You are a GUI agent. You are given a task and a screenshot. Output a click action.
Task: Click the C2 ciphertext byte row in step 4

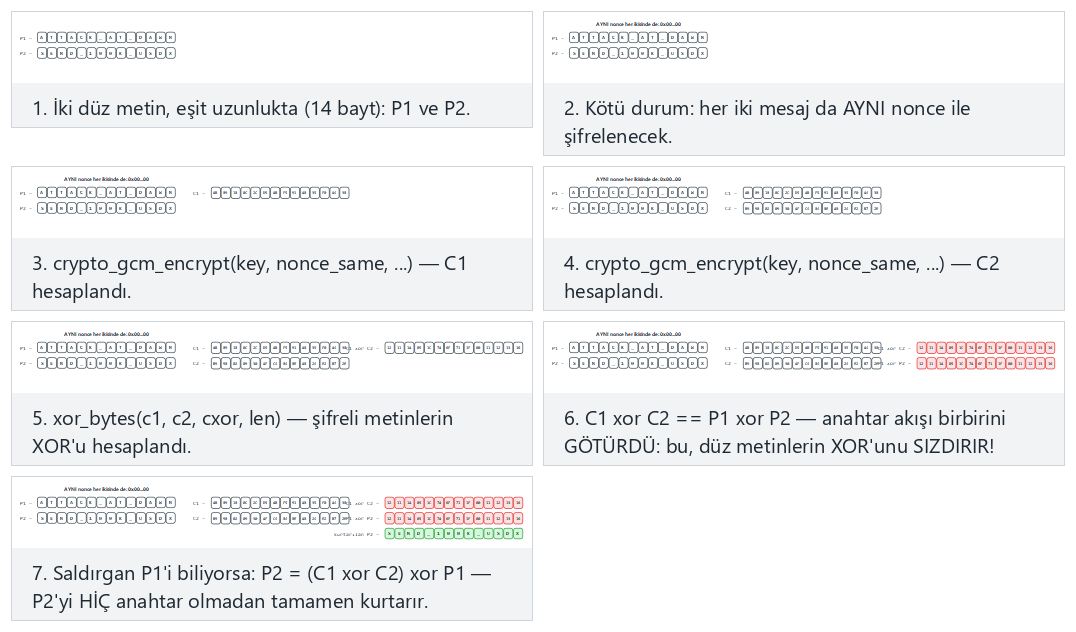pyautogui.click(x=812, y=208)
